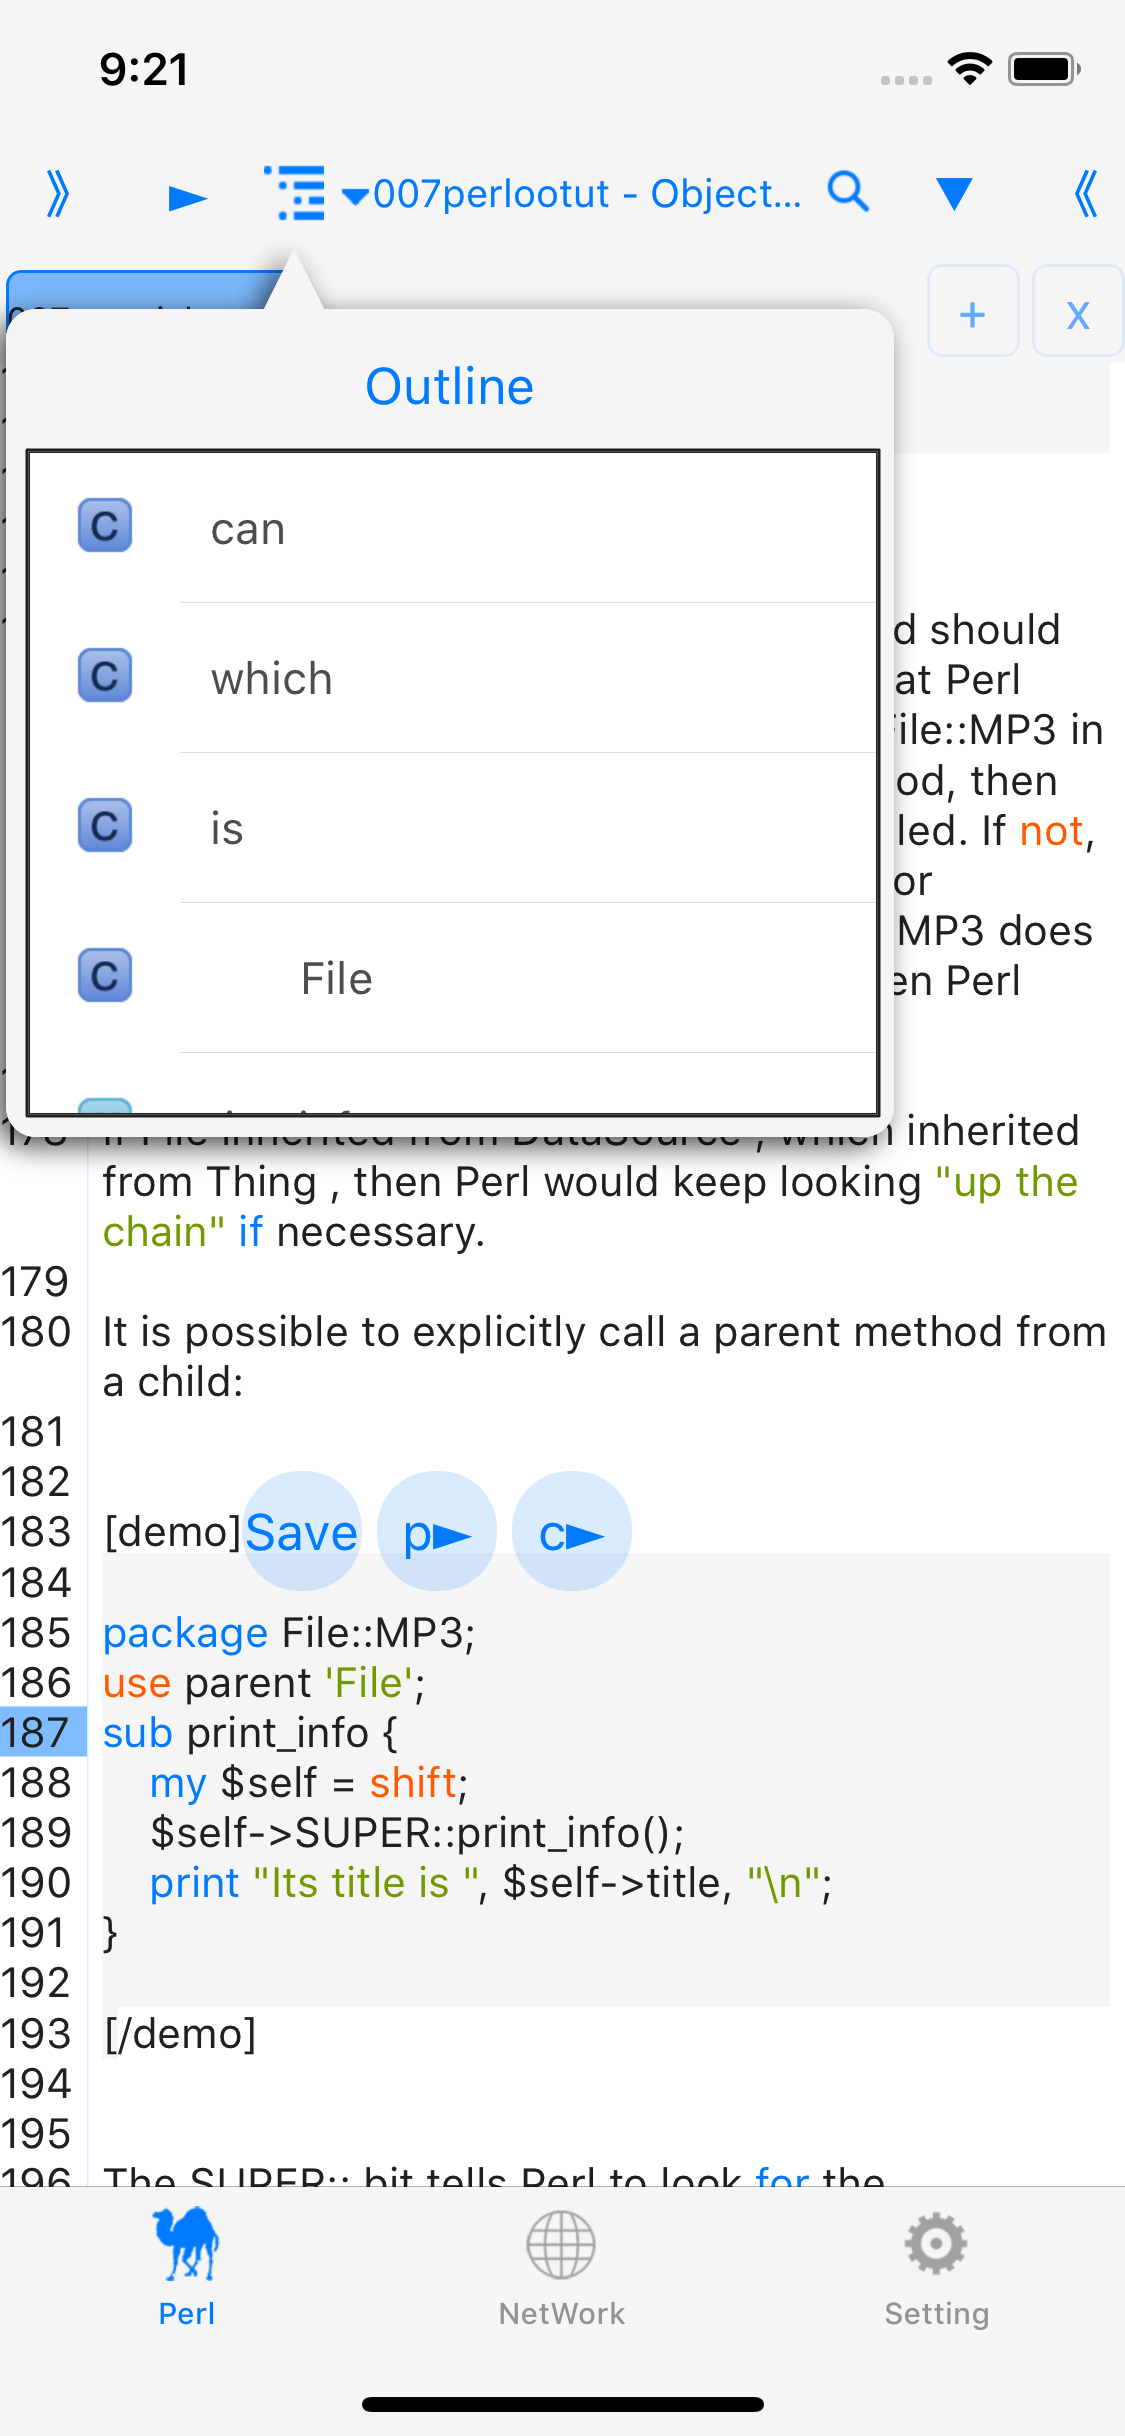Run the script with the play button
The image size is (1125, 2436).
pos(186,194)
